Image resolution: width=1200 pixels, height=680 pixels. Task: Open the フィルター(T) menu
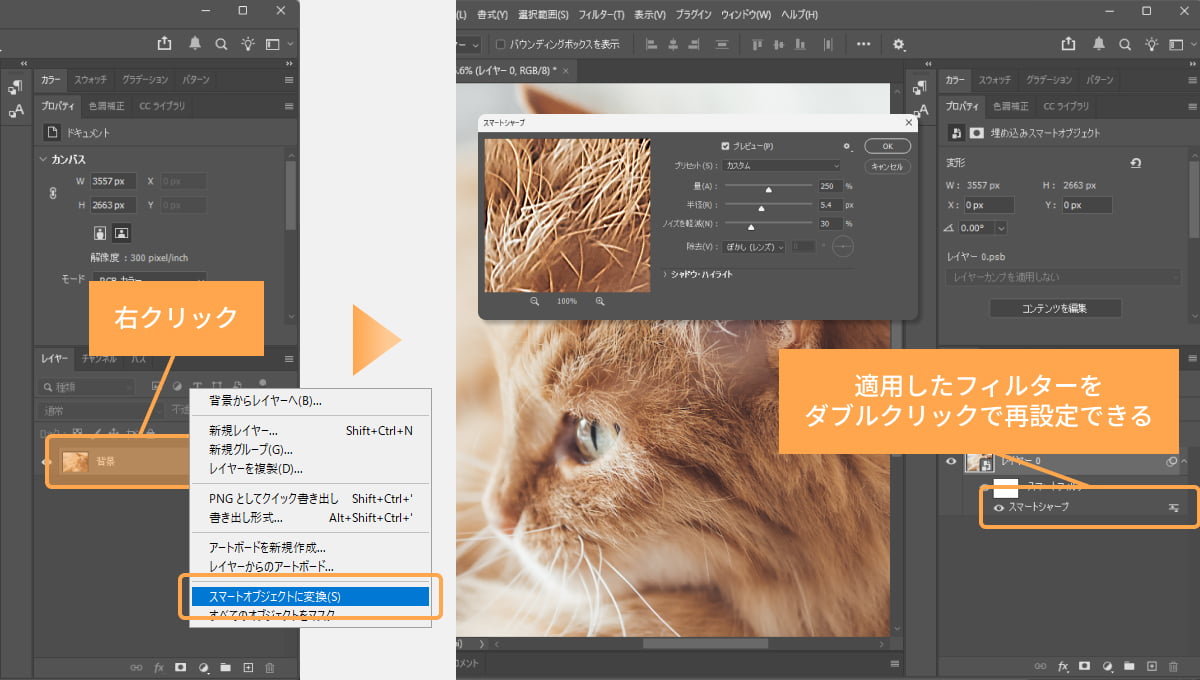click(601, 15)
